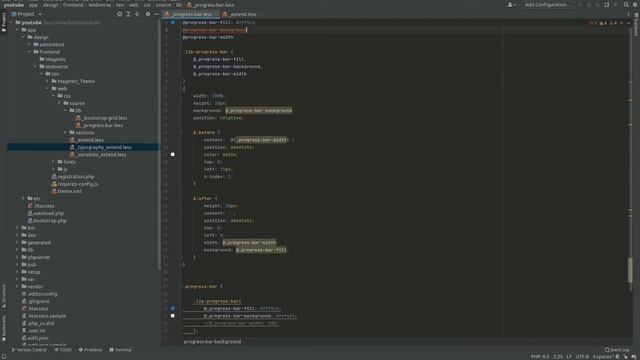This screenshot has width=640, height=360.
Task: Select requirejs-config.js file
Action: click(x=75, y=184)
